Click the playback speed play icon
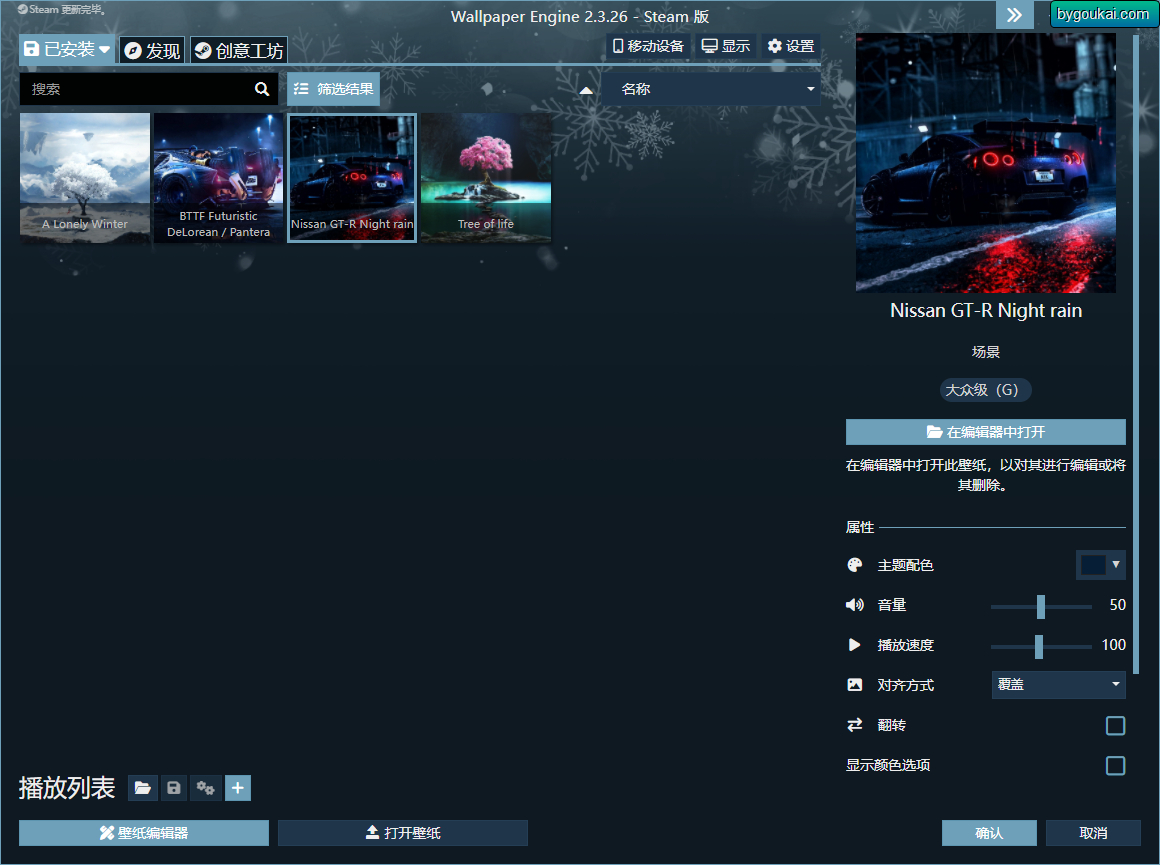The height and width of the screenshot is (865, 1160). 854,645
